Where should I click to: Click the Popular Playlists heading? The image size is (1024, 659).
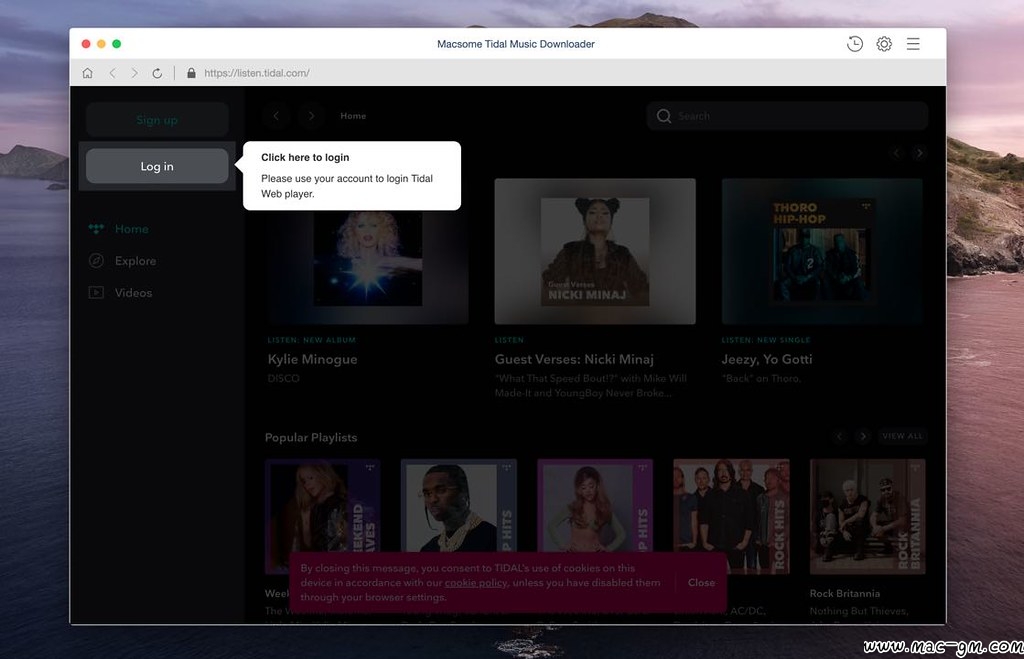pos(311,438)
